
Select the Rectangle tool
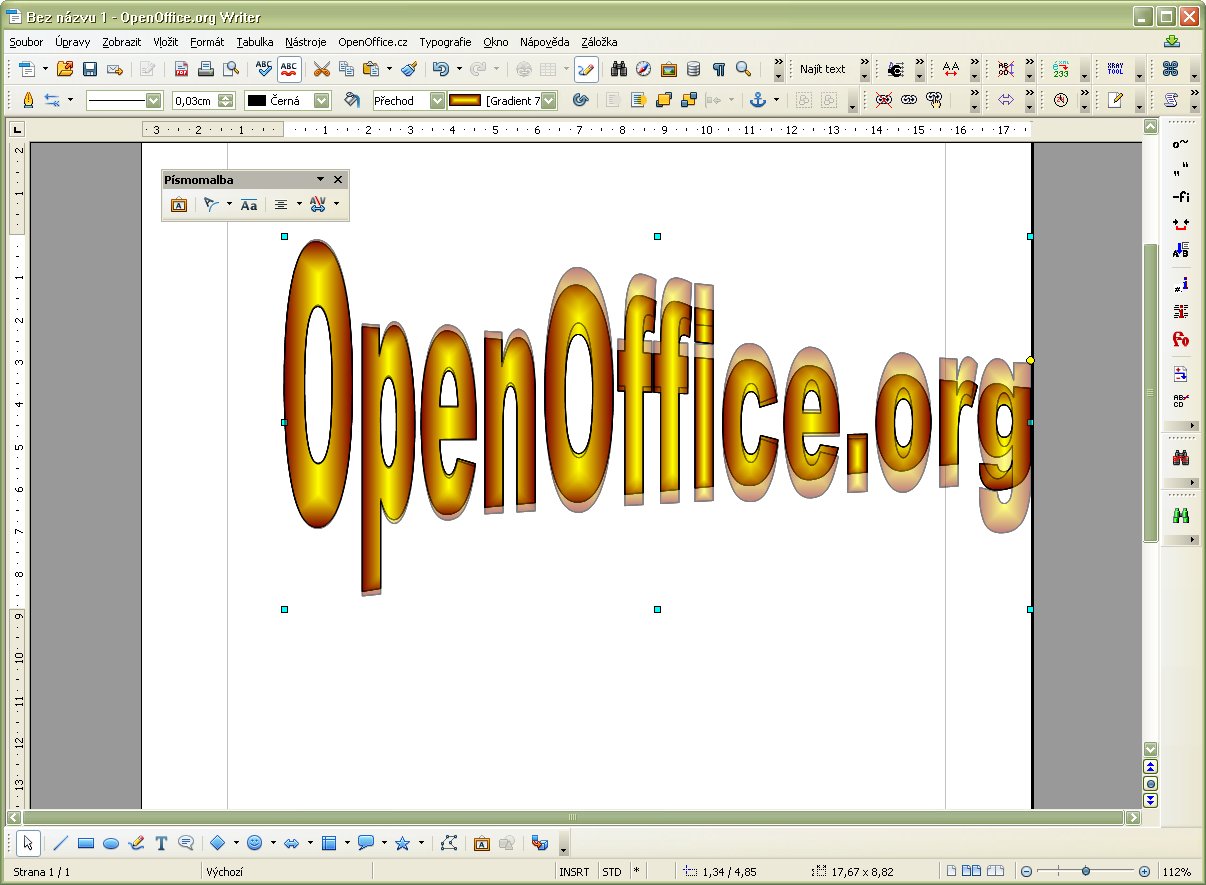pyautogui.click(x=86, y=843)
